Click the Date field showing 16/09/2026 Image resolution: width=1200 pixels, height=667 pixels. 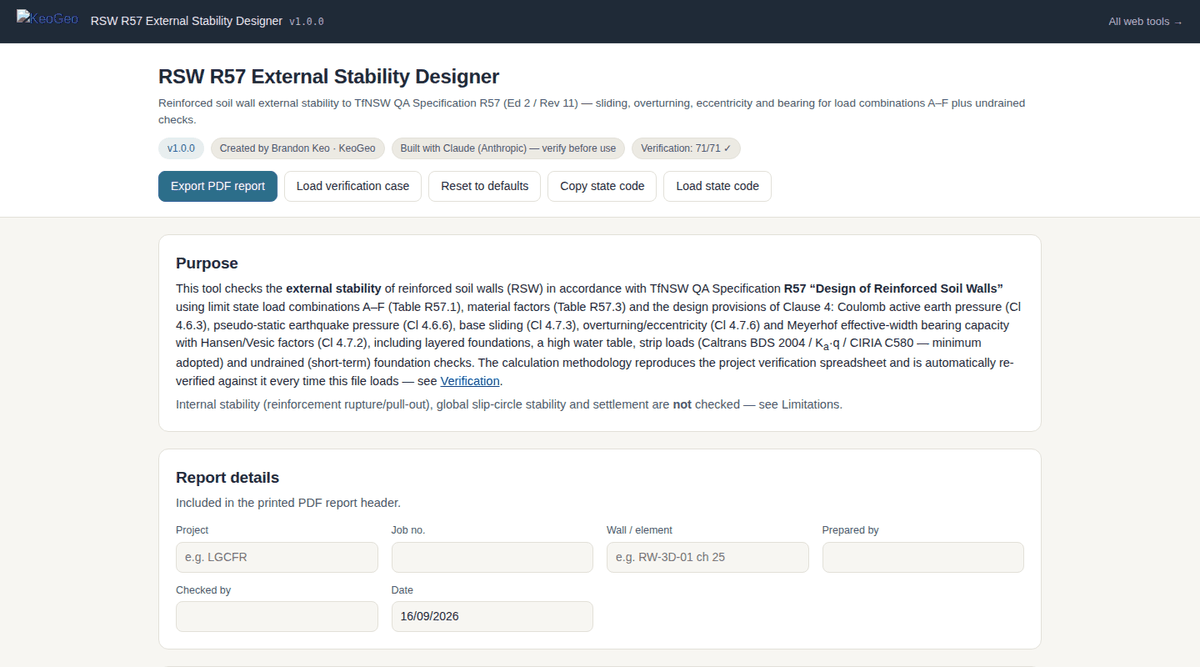(492, 616)
